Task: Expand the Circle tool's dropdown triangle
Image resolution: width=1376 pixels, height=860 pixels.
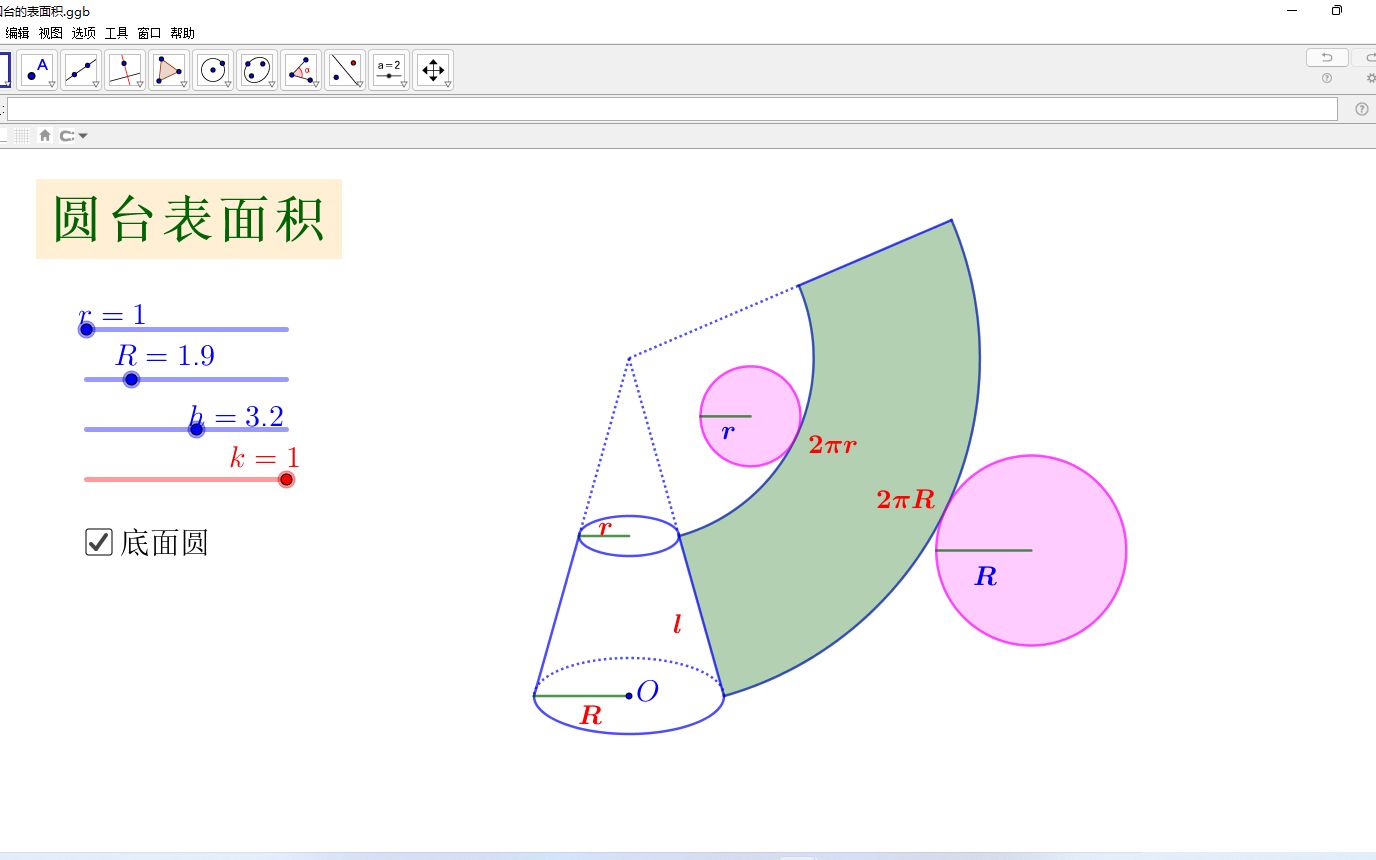Action: coord(228,85)
